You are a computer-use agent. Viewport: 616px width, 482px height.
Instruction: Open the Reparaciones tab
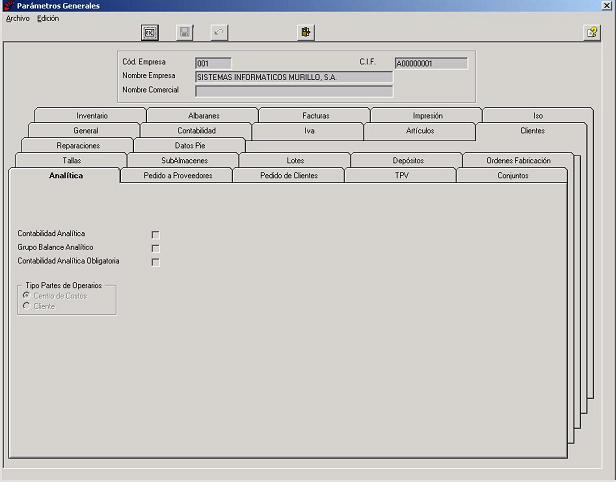point(78,145)
